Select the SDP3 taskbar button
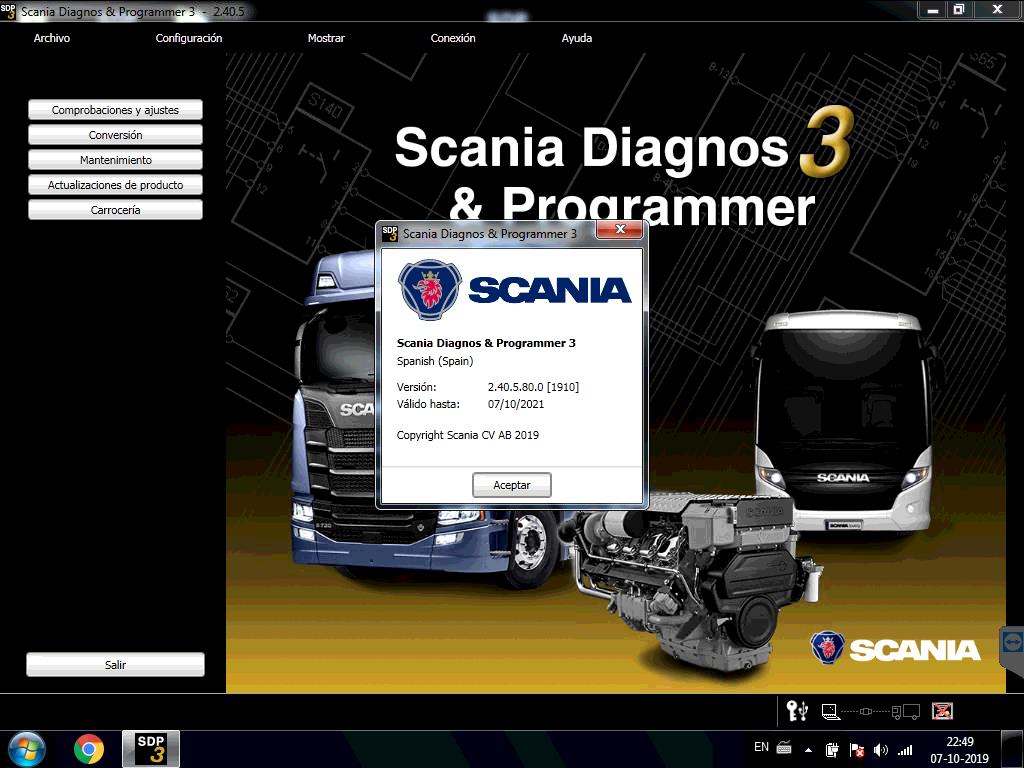This screenshot has width=1024, height=768. (151, 748)
